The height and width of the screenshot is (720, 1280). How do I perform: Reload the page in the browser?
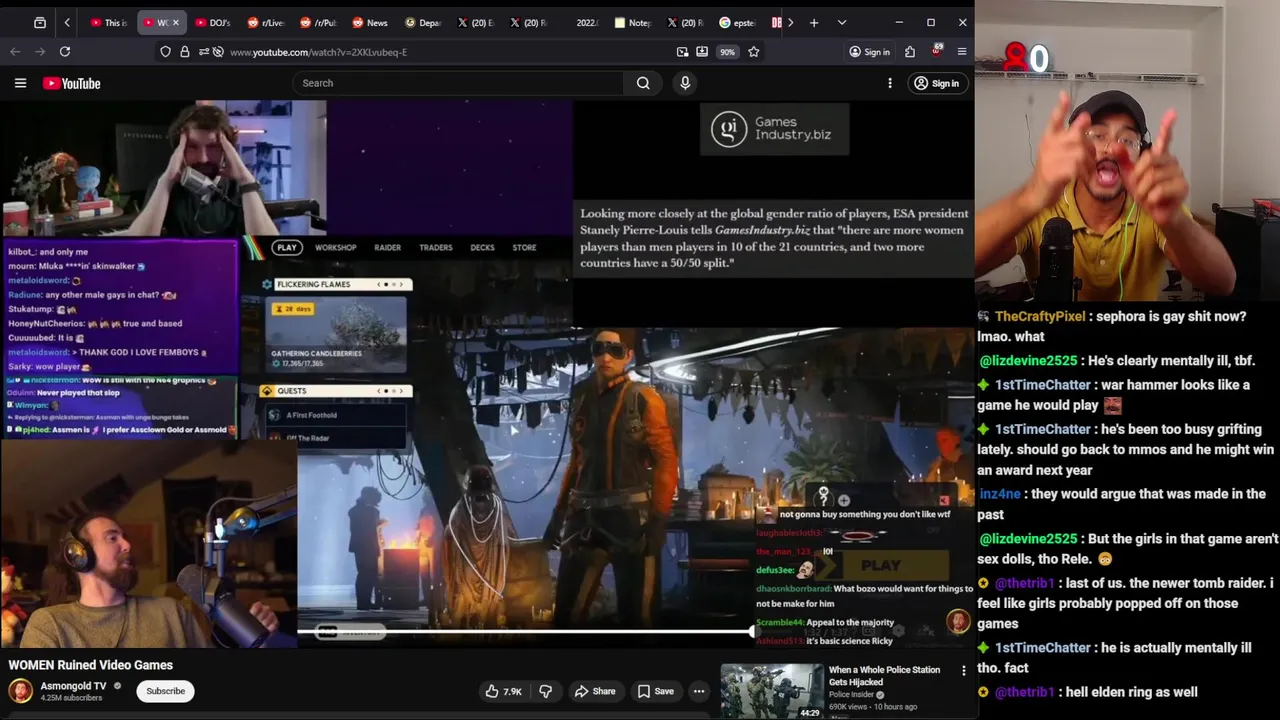65,52
